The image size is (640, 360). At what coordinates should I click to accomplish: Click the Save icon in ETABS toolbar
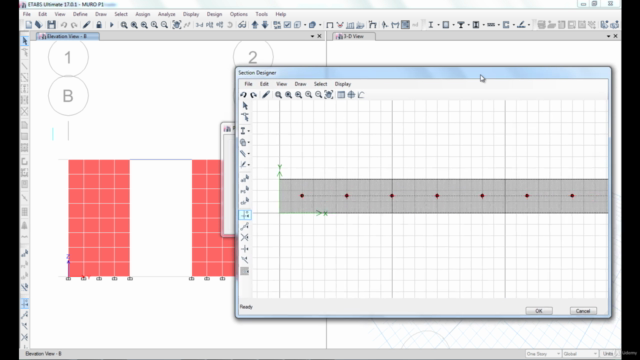(51, 25)
